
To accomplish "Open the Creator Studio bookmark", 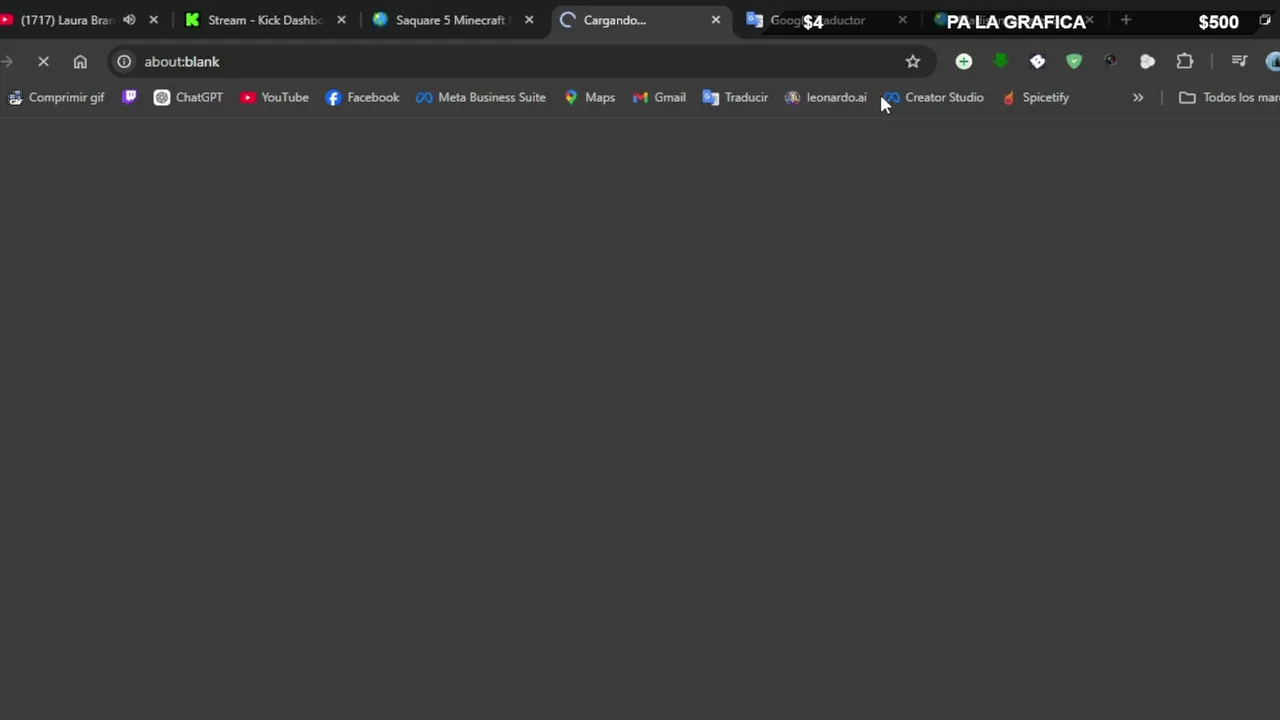I will 934,97.
